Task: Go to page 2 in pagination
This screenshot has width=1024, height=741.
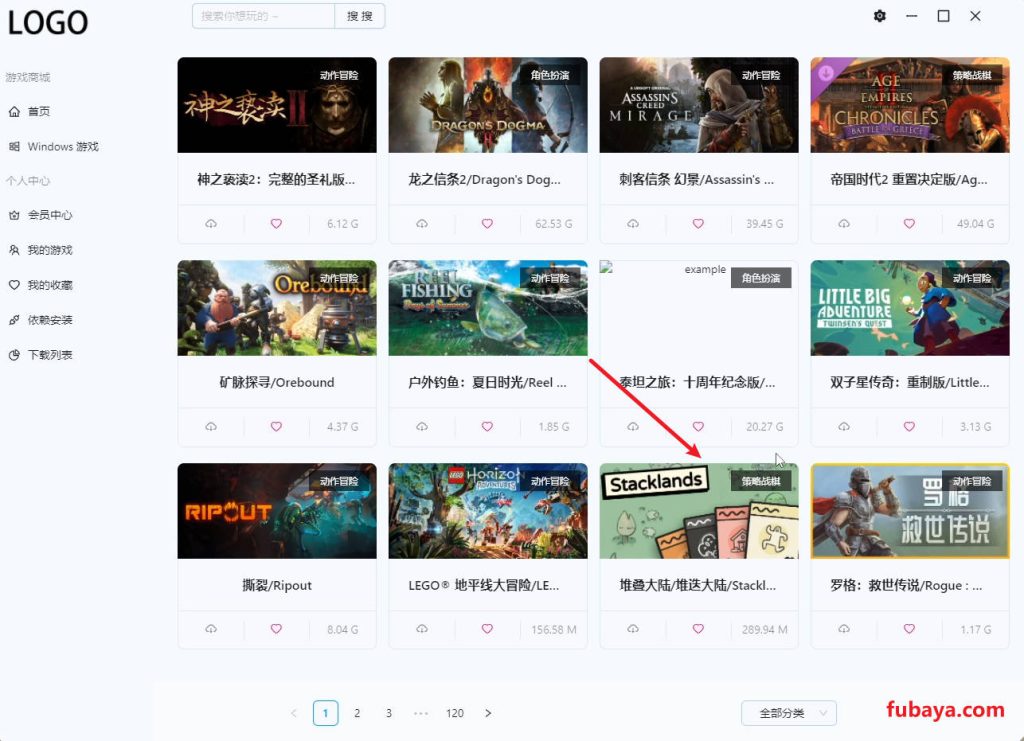Action: pos(357,713)
